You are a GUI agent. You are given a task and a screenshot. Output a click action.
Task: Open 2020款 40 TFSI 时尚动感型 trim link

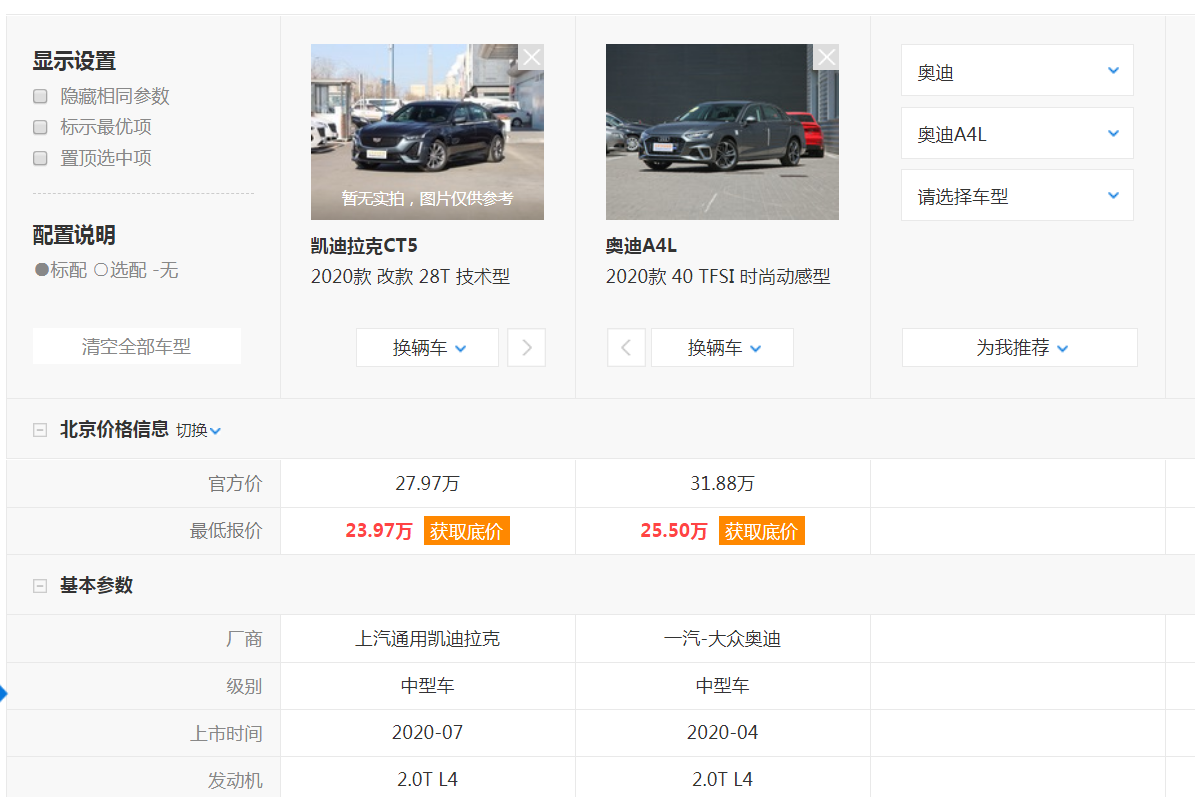(718, 276)
